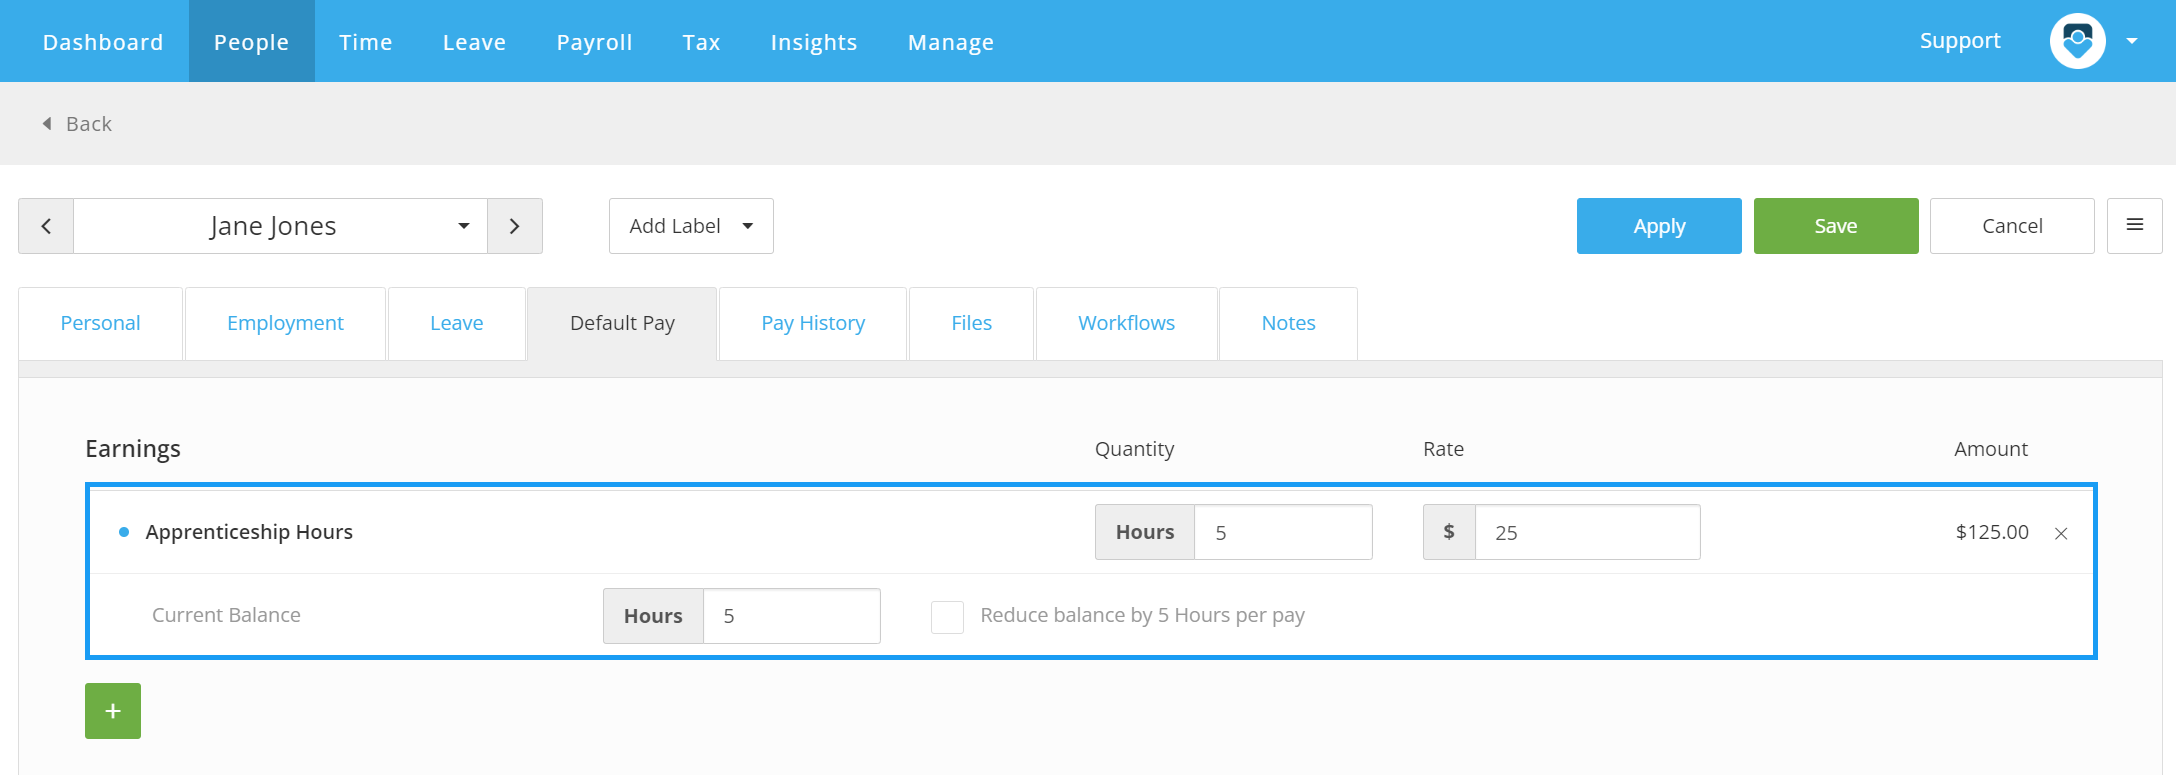
Task: Switch to the Workflows tab
Action: (1127, 323)
